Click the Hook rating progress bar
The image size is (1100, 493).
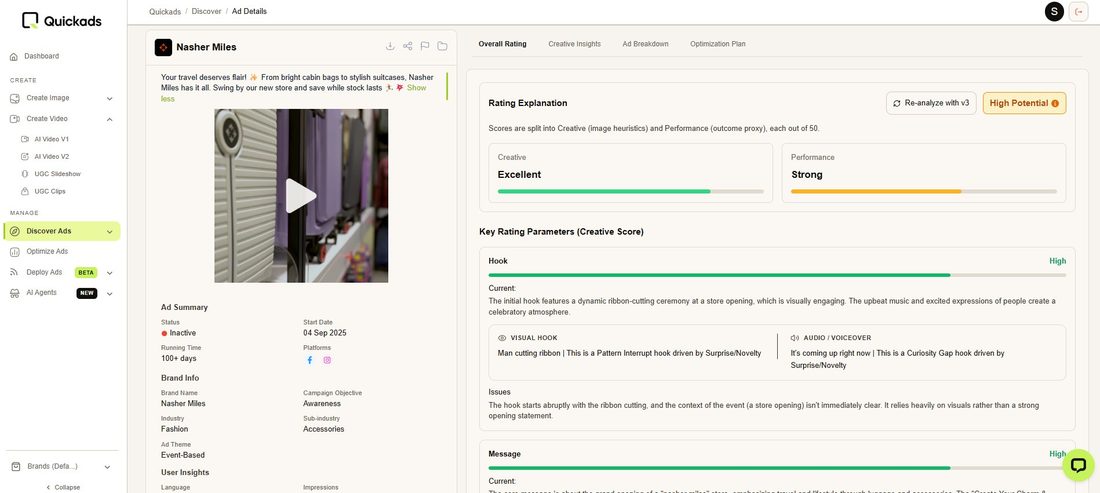777,275
